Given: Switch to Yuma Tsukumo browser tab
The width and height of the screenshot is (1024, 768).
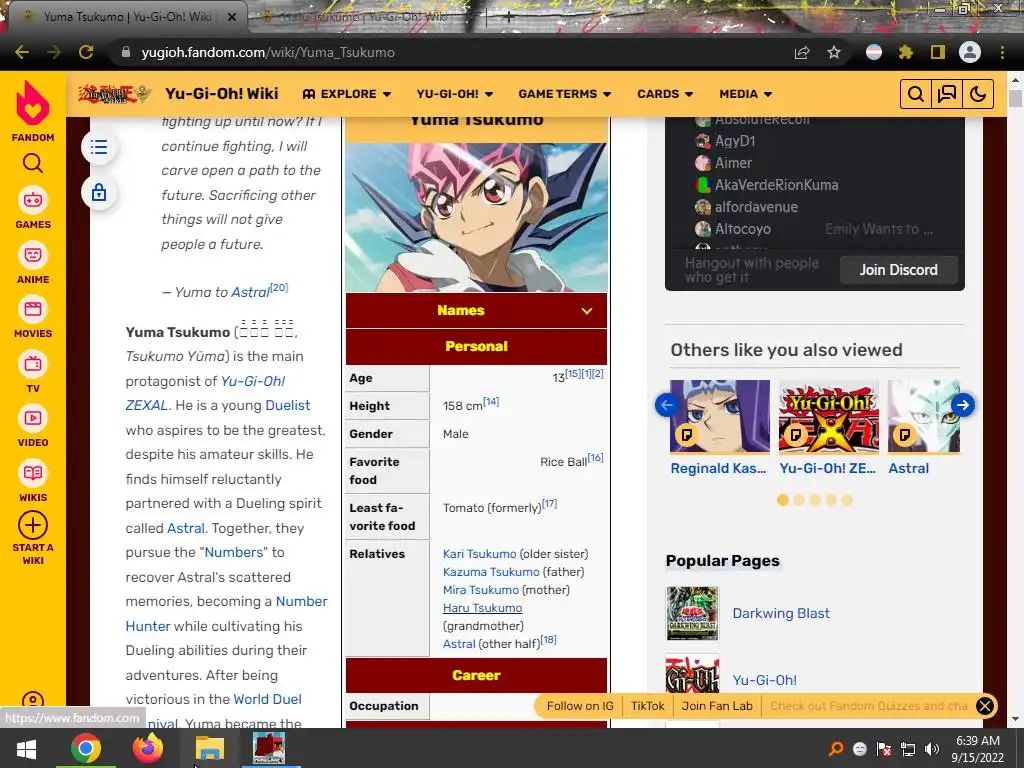Looking at the screenshot, I should pos(127,17).
